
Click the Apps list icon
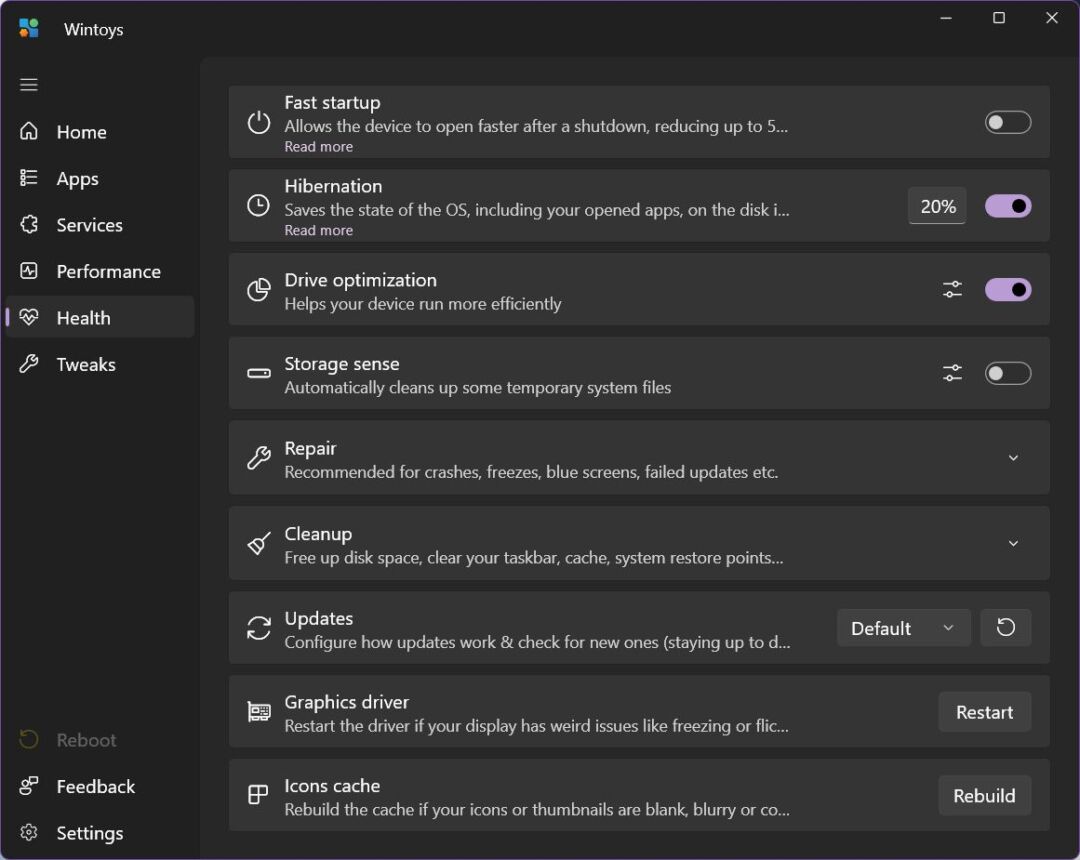(x=29, y=178)
